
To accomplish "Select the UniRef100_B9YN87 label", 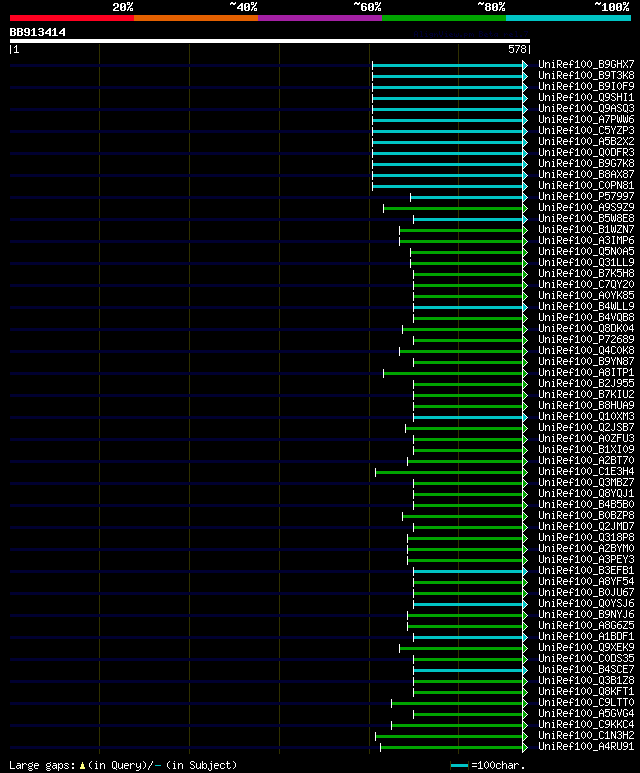I will 586,362.
